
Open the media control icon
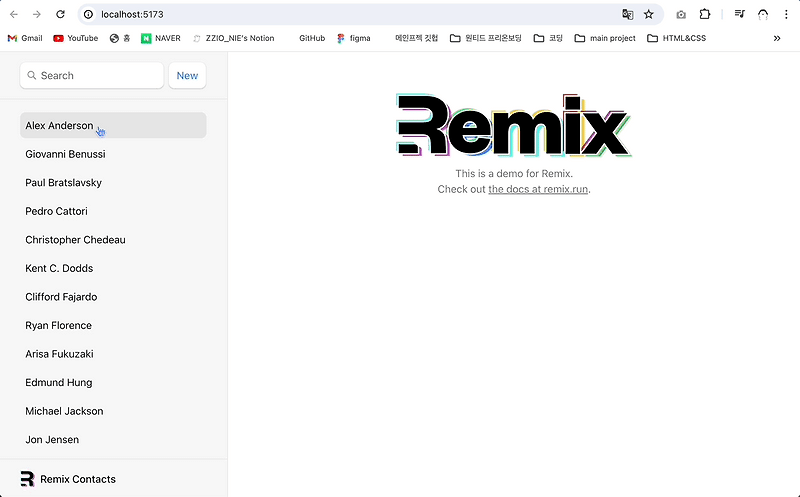click(739, 14)
